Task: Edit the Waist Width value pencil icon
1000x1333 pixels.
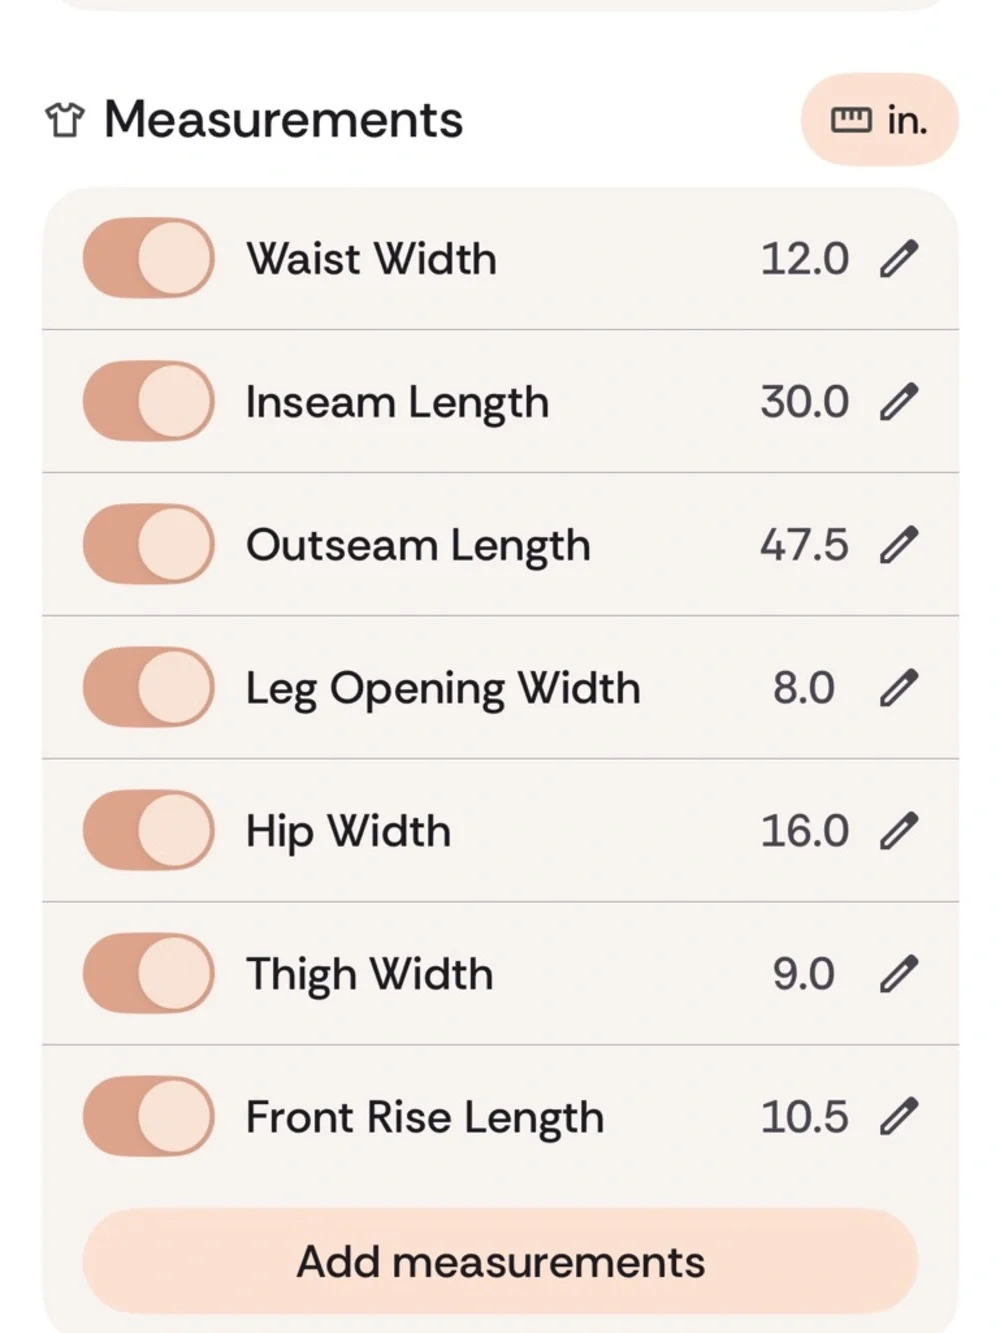Action: [898, 259]
